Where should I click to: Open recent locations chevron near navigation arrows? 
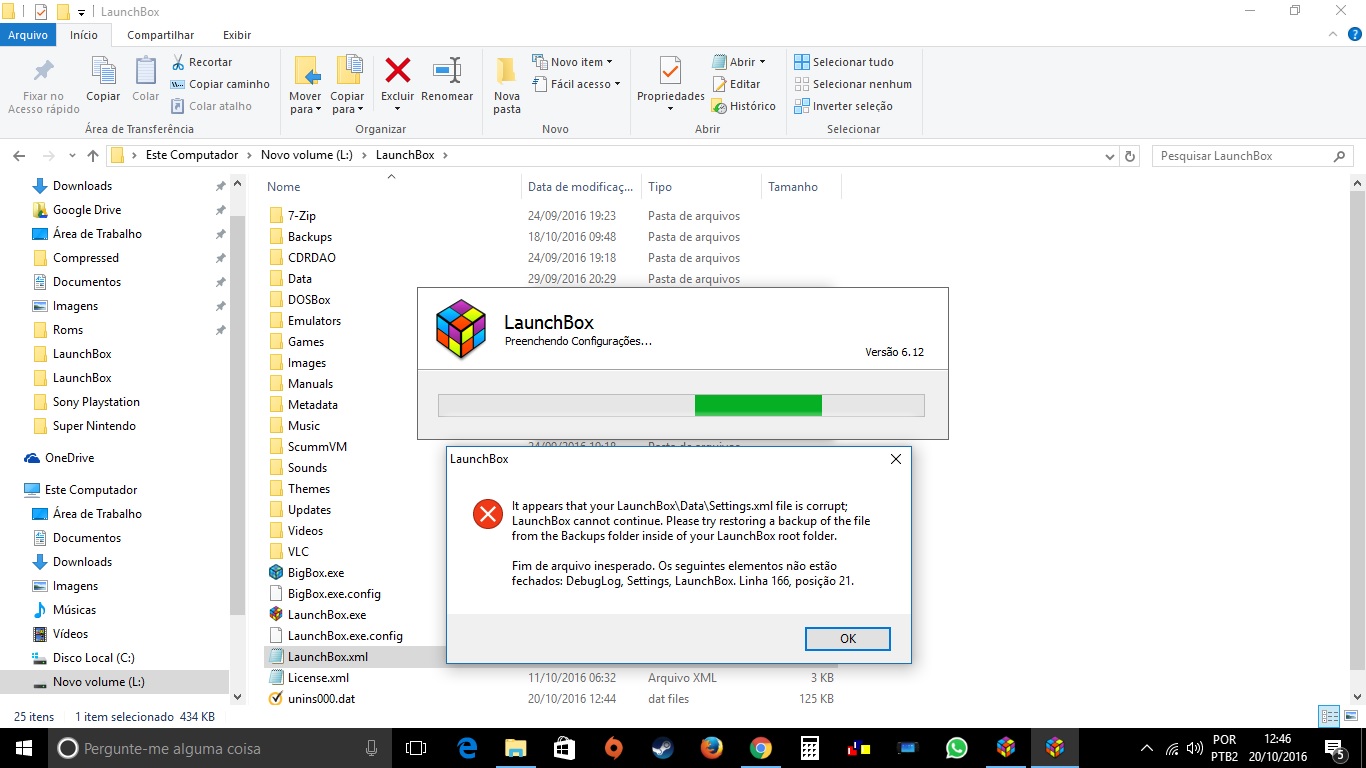[72, 156]
